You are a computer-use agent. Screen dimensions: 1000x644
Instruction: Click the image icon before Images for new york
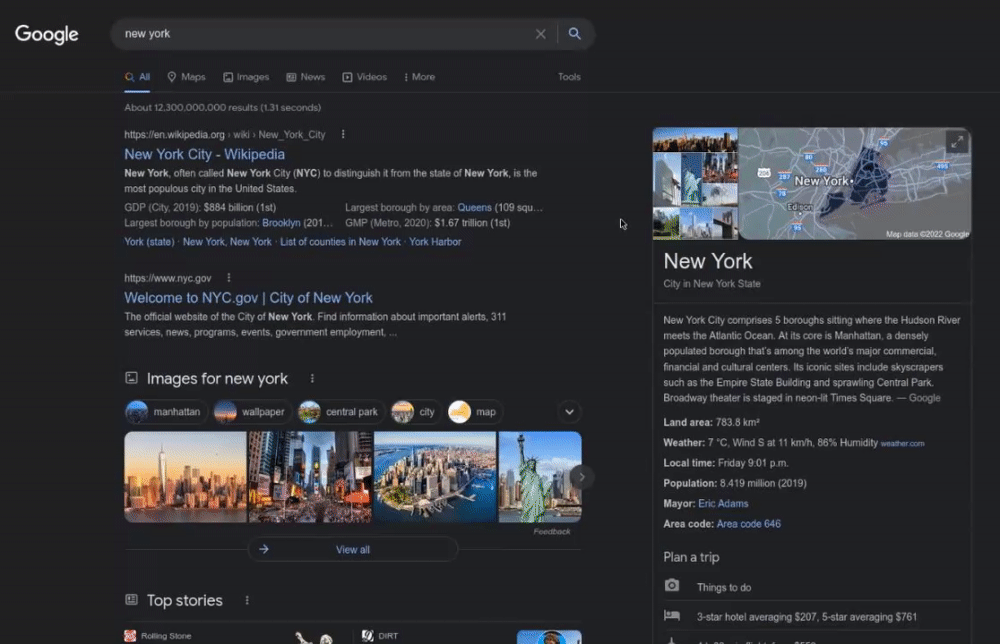[x=131, y=378]
